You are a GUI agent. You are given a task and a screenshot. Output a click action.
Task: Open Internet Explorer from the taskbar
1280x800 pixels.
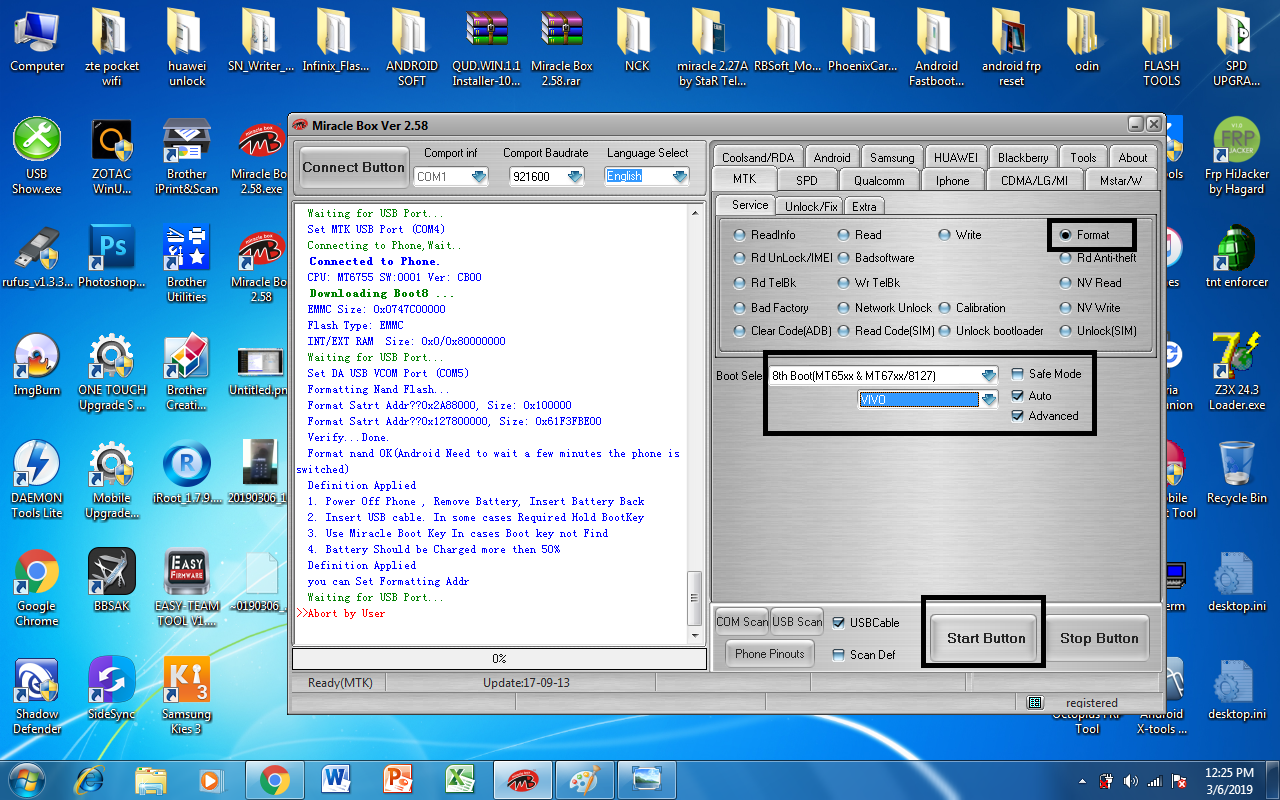[x=89, y=778]
